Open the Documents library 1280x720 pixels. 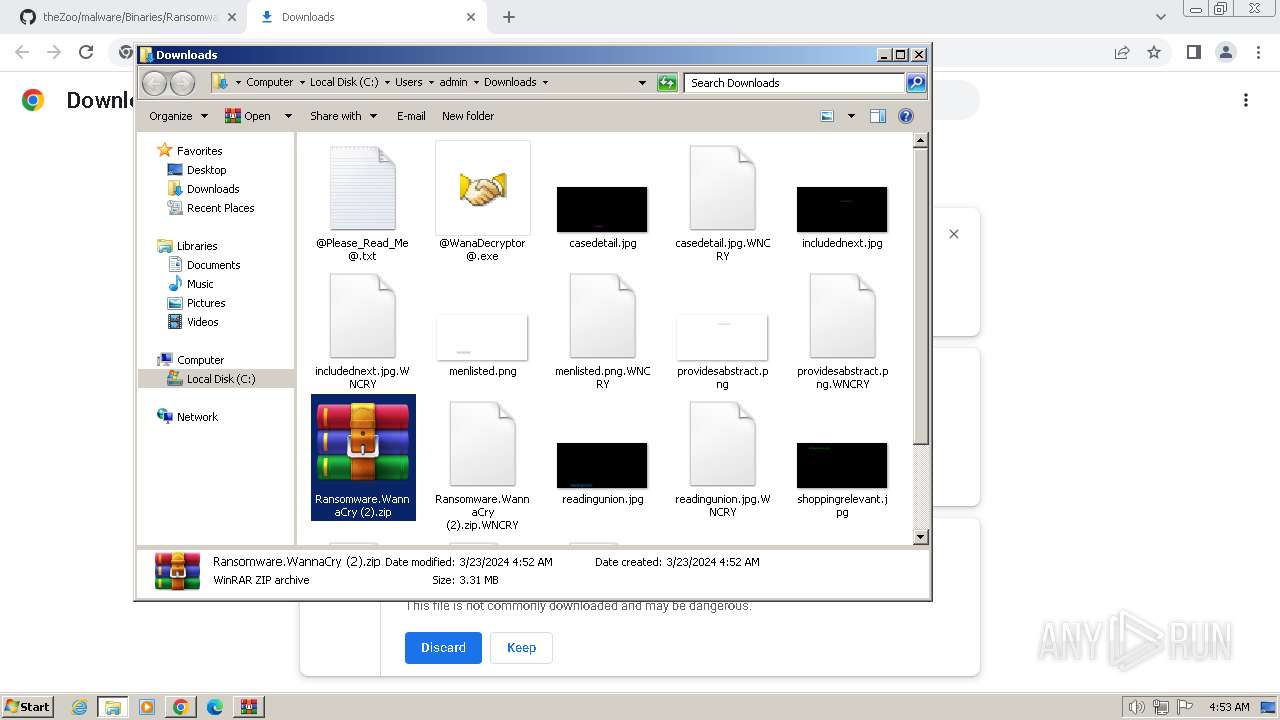pyautogui.click(x=213, y=265)
